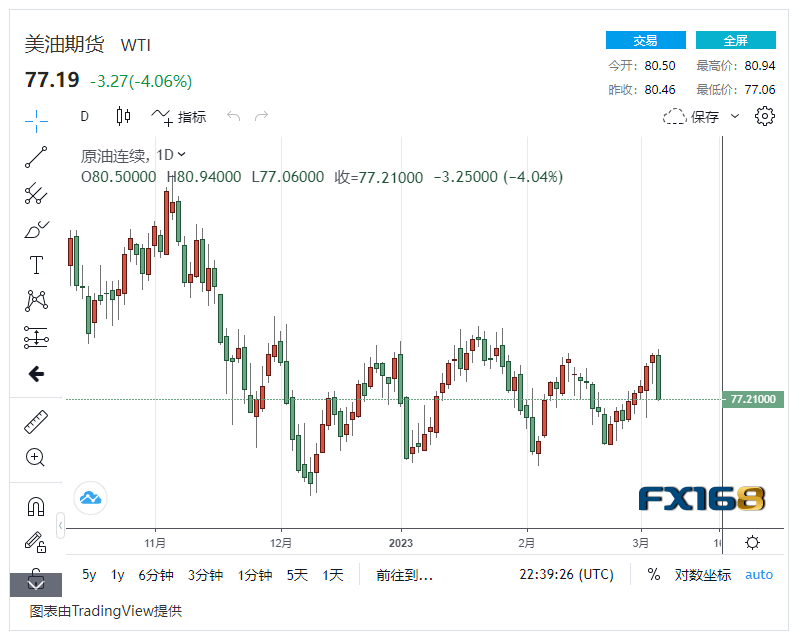The width and height of the screenshot is (798, 635).
Task: Select the 1y time range
Action: [118, 575]
